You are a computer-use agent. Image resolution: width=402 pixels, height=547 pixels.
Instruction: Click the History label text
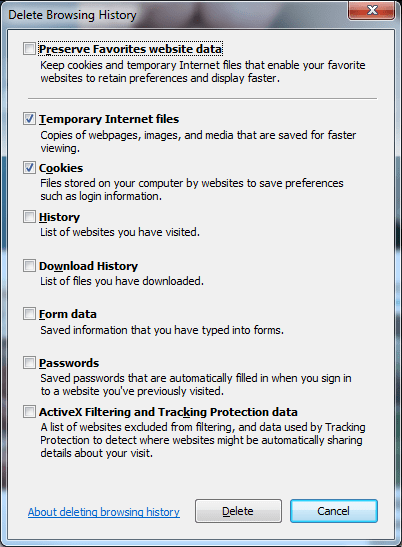point(59,217)
